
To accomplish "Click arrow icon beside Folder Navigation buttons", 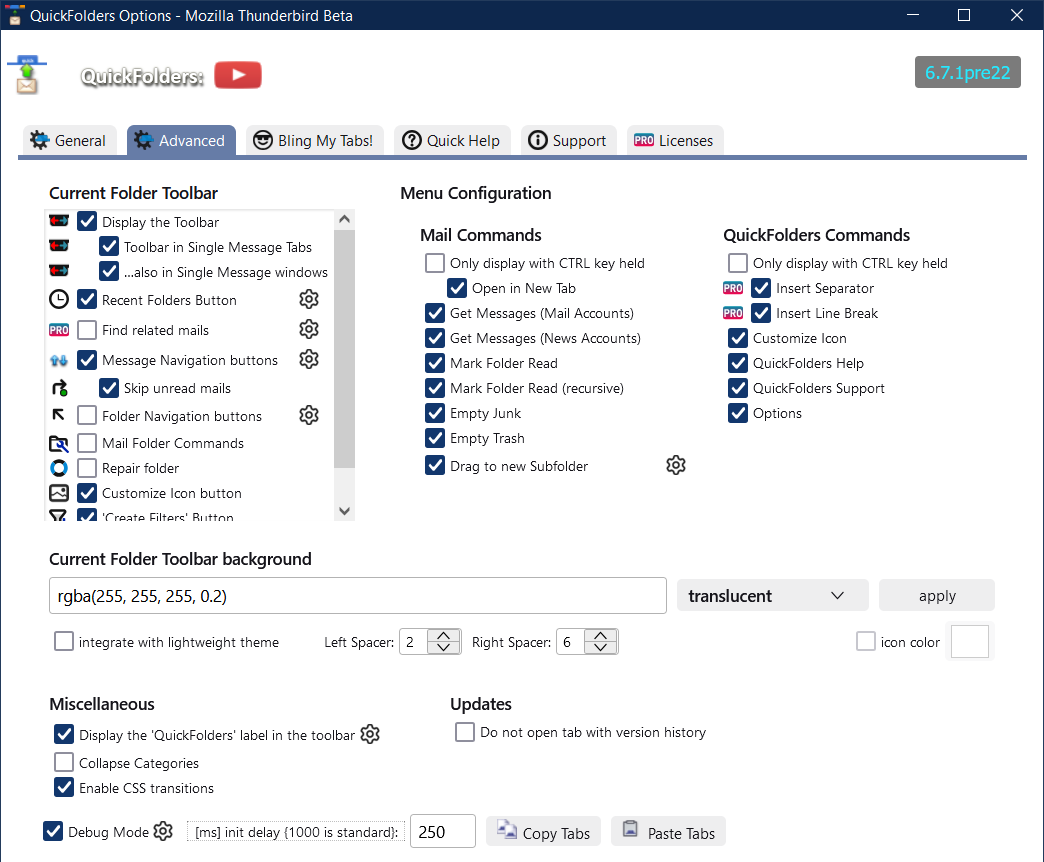I will (x=59, y=415).
